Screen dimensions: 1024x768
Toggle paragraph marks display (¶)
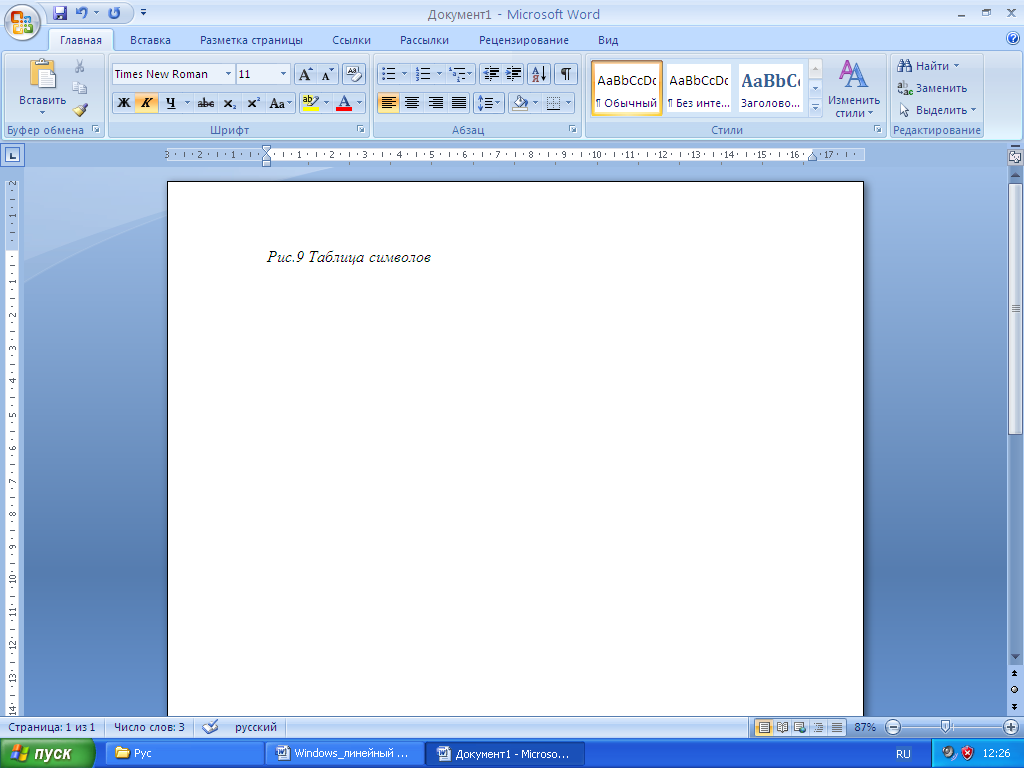click(566, 74)
